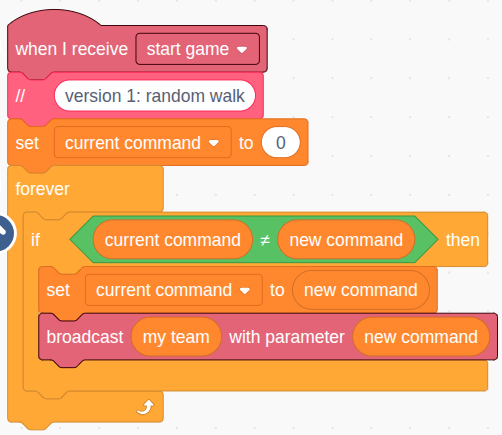Click the 'then' label on the if block
This screenshot has width=502, height=435.
pos(463,240)
